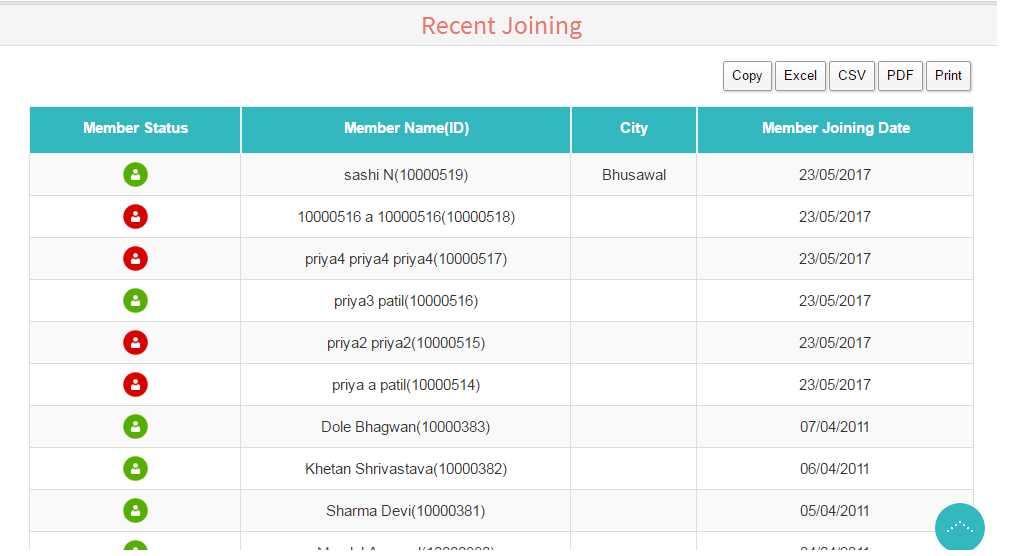Export the table using Excel button
The width and height of the screenshot is (1011, 556).
[800, 76]
